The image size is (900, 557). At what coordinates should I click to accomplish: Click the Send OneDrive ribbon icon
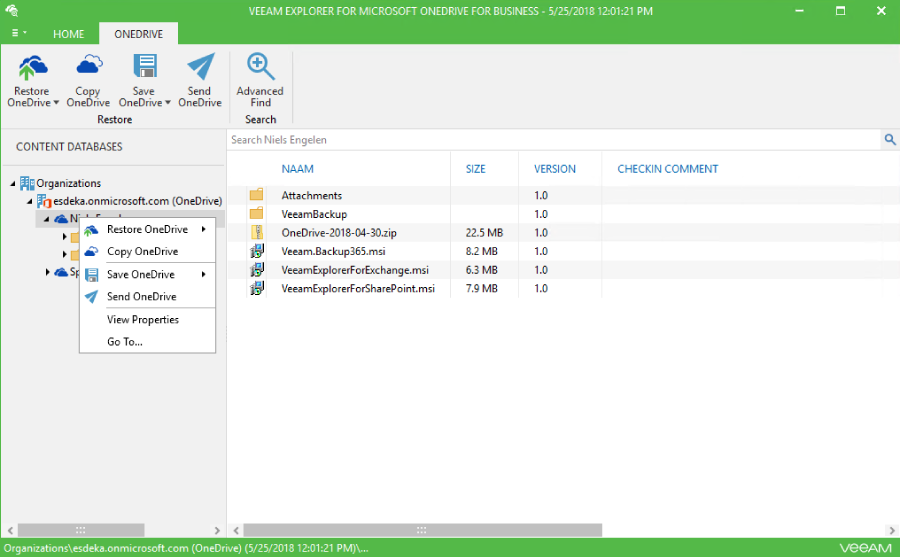pos(201,67)
